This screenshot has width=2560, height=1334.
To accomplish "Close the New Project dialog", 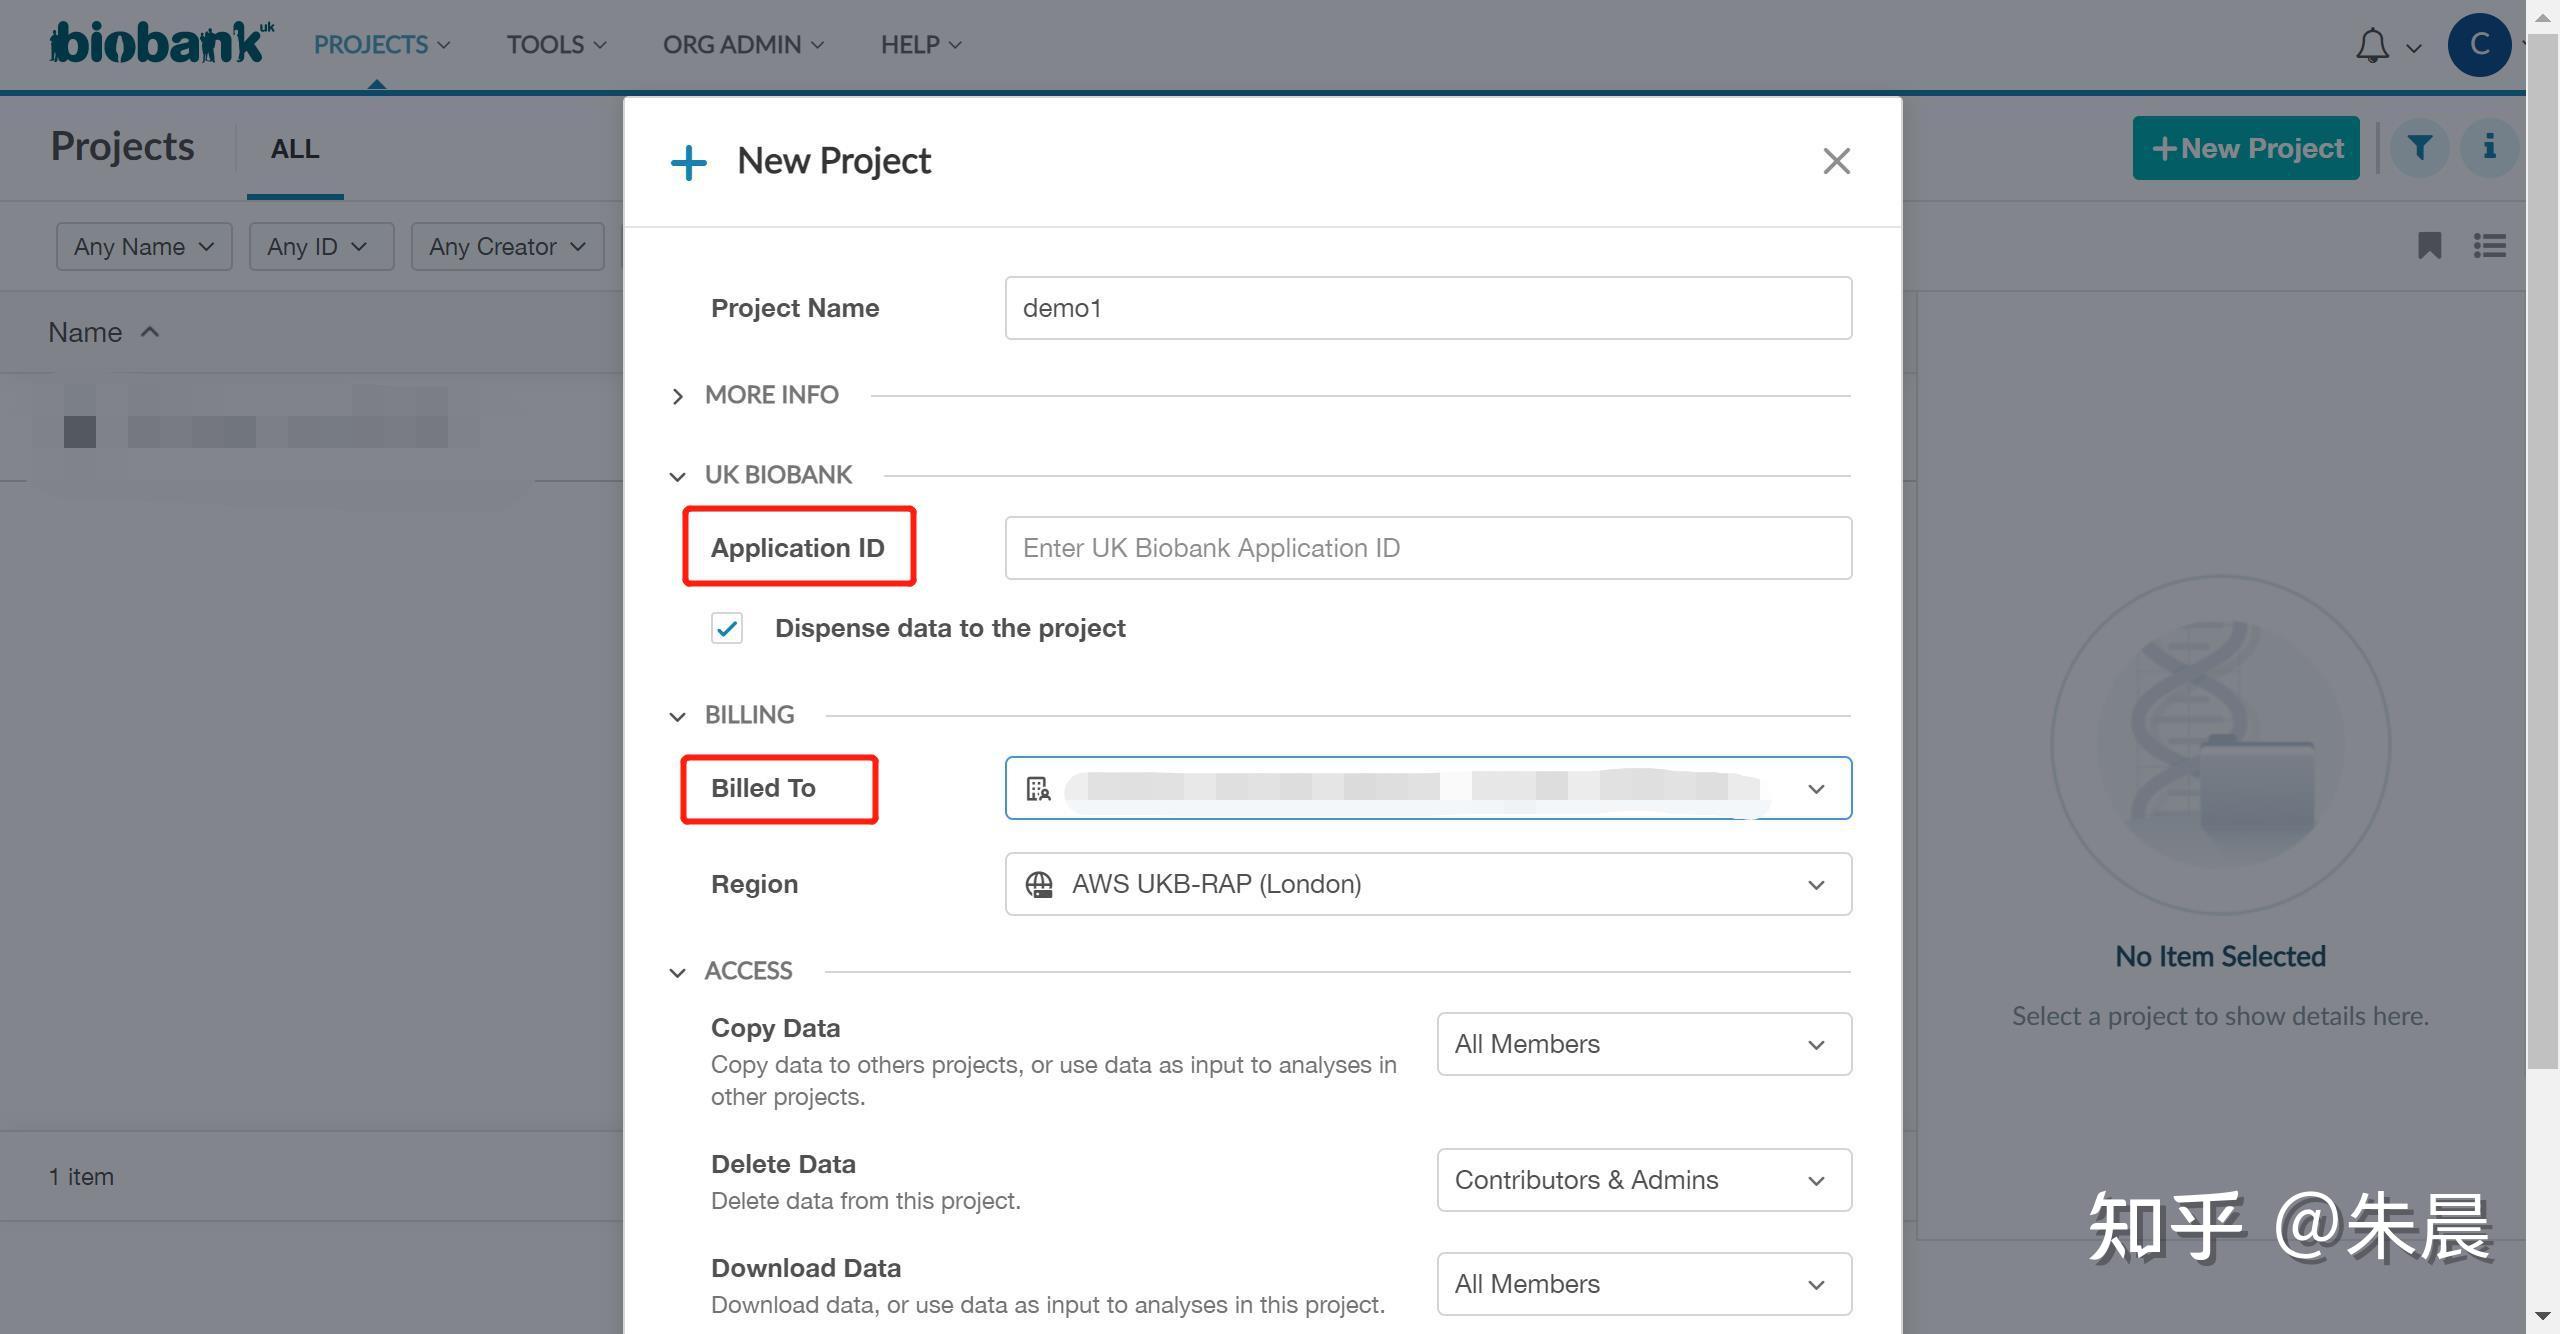I will tap(1836, 161).
